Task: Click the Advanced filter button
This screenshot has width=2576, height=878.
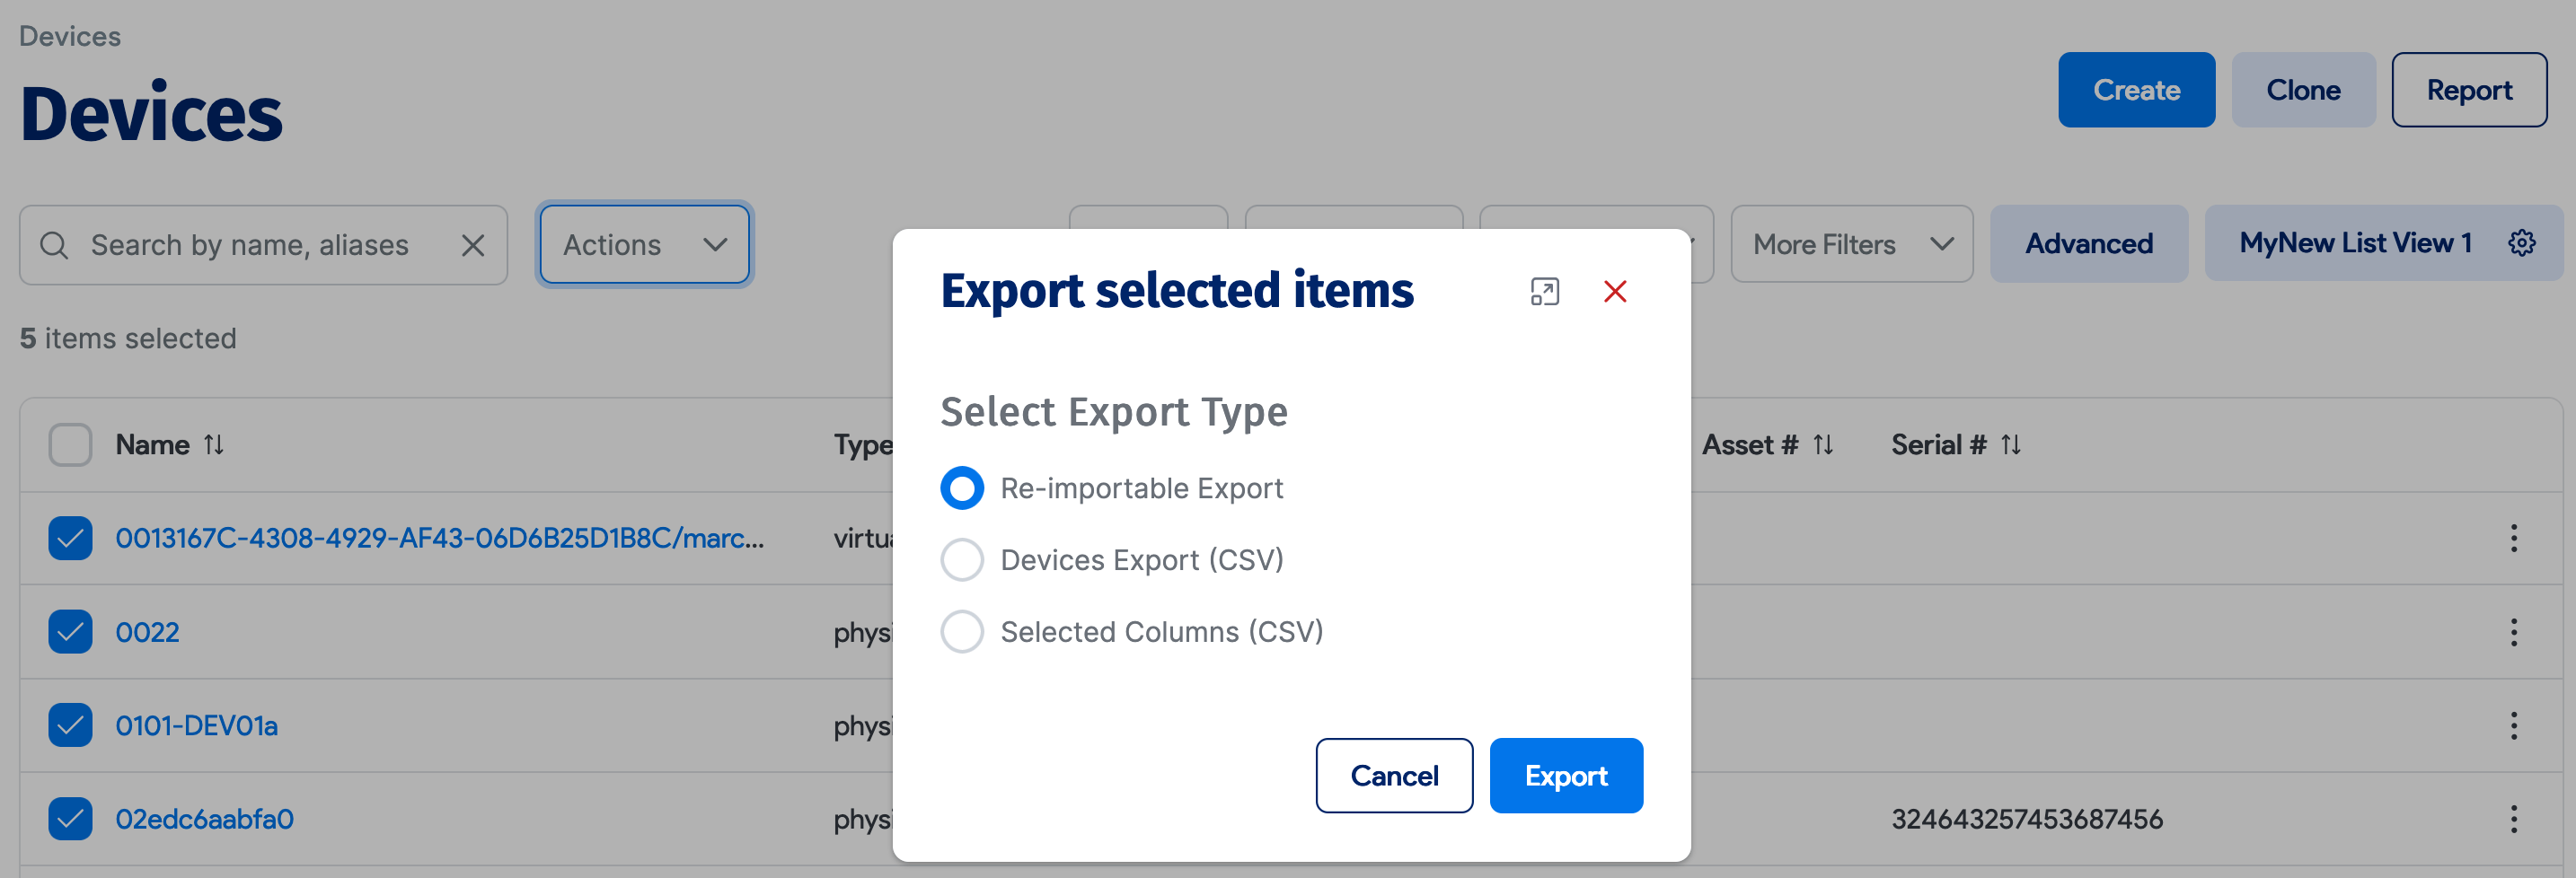Action: (x=2088, y=243)
